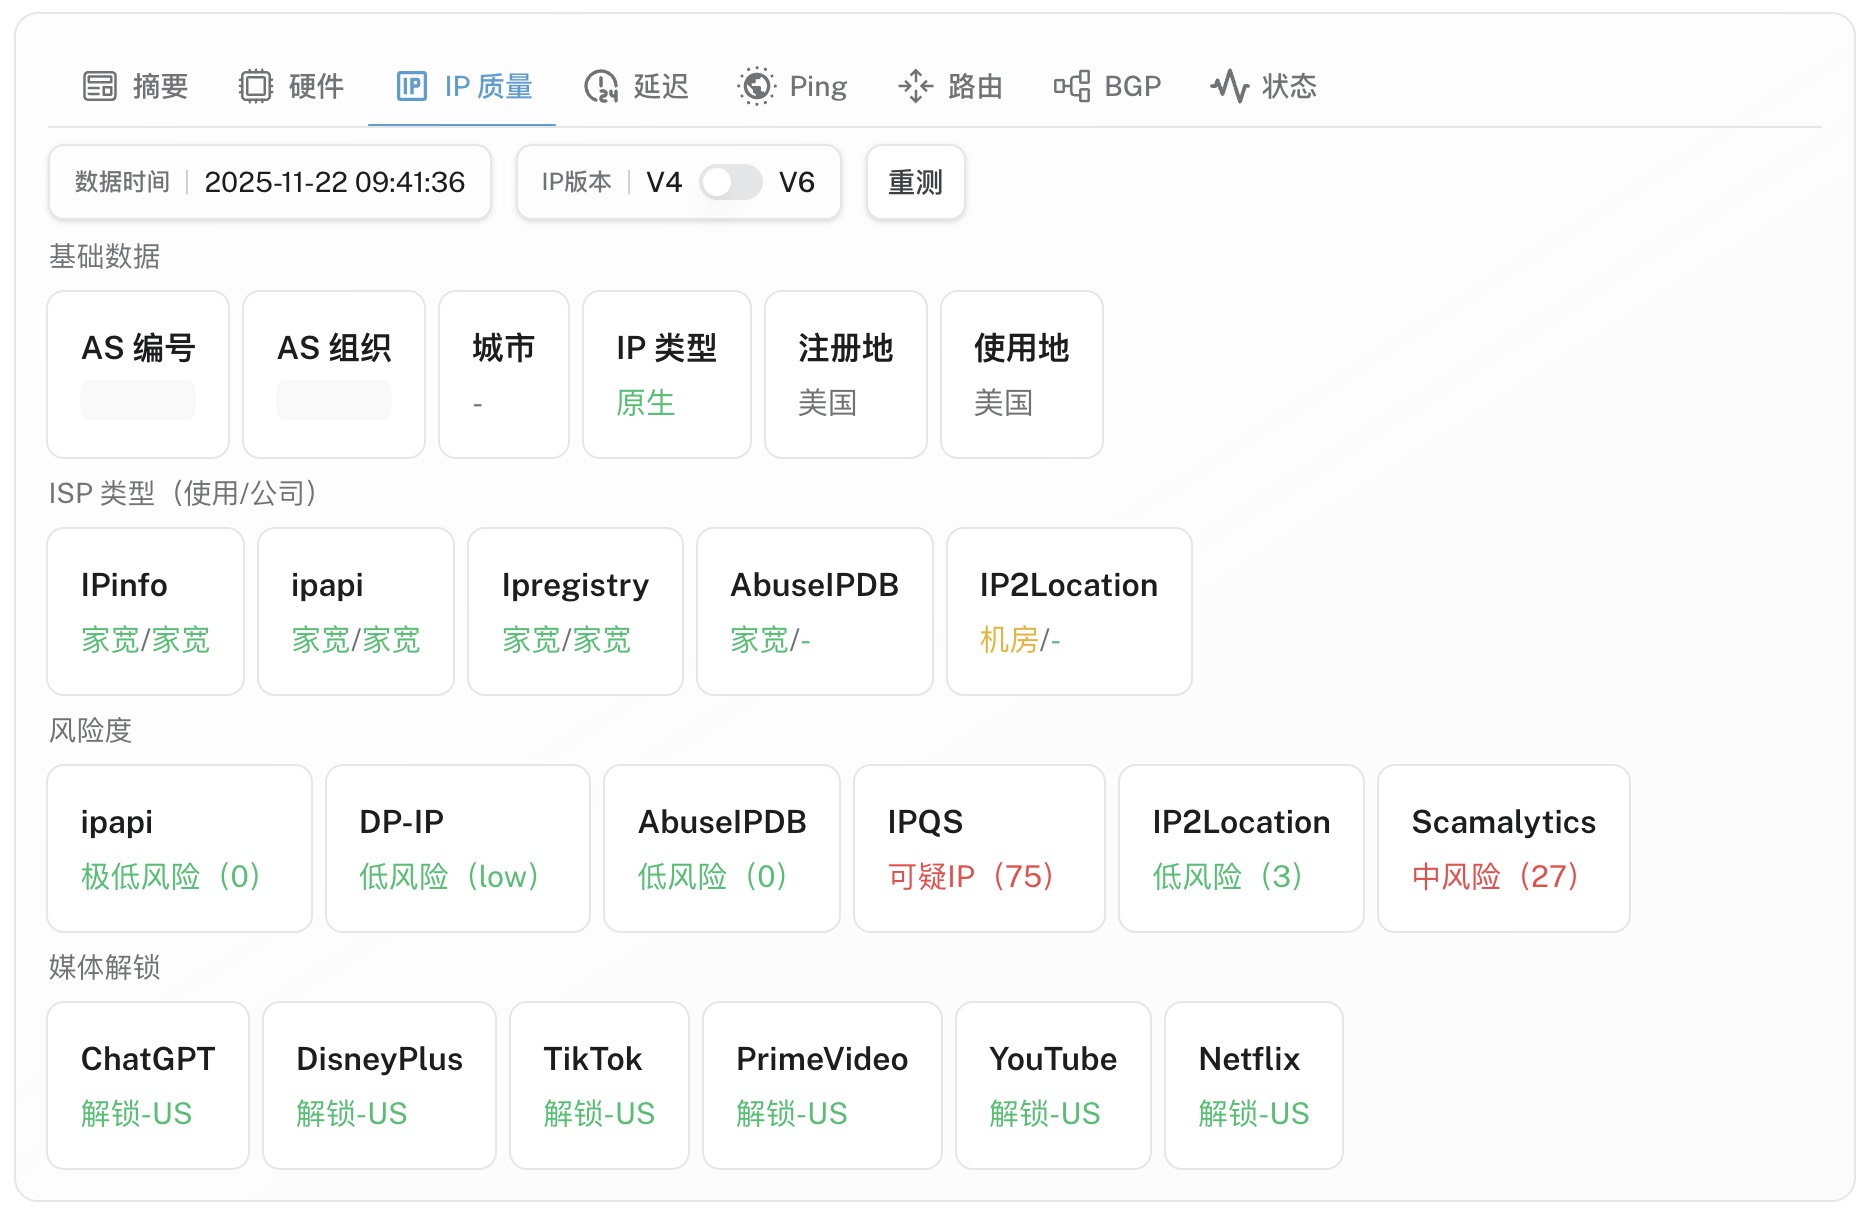Select the V6 label option
Image resolution: width=1870 pixels, height=1218 pixels.
click(x=796, y=183)
